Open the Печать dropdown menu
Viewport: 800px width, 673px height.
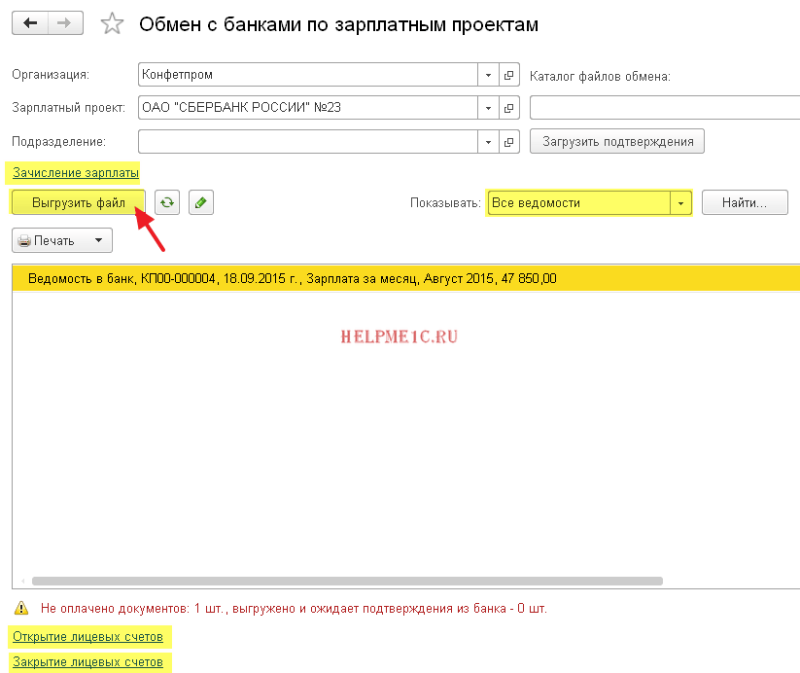[62, 240]
